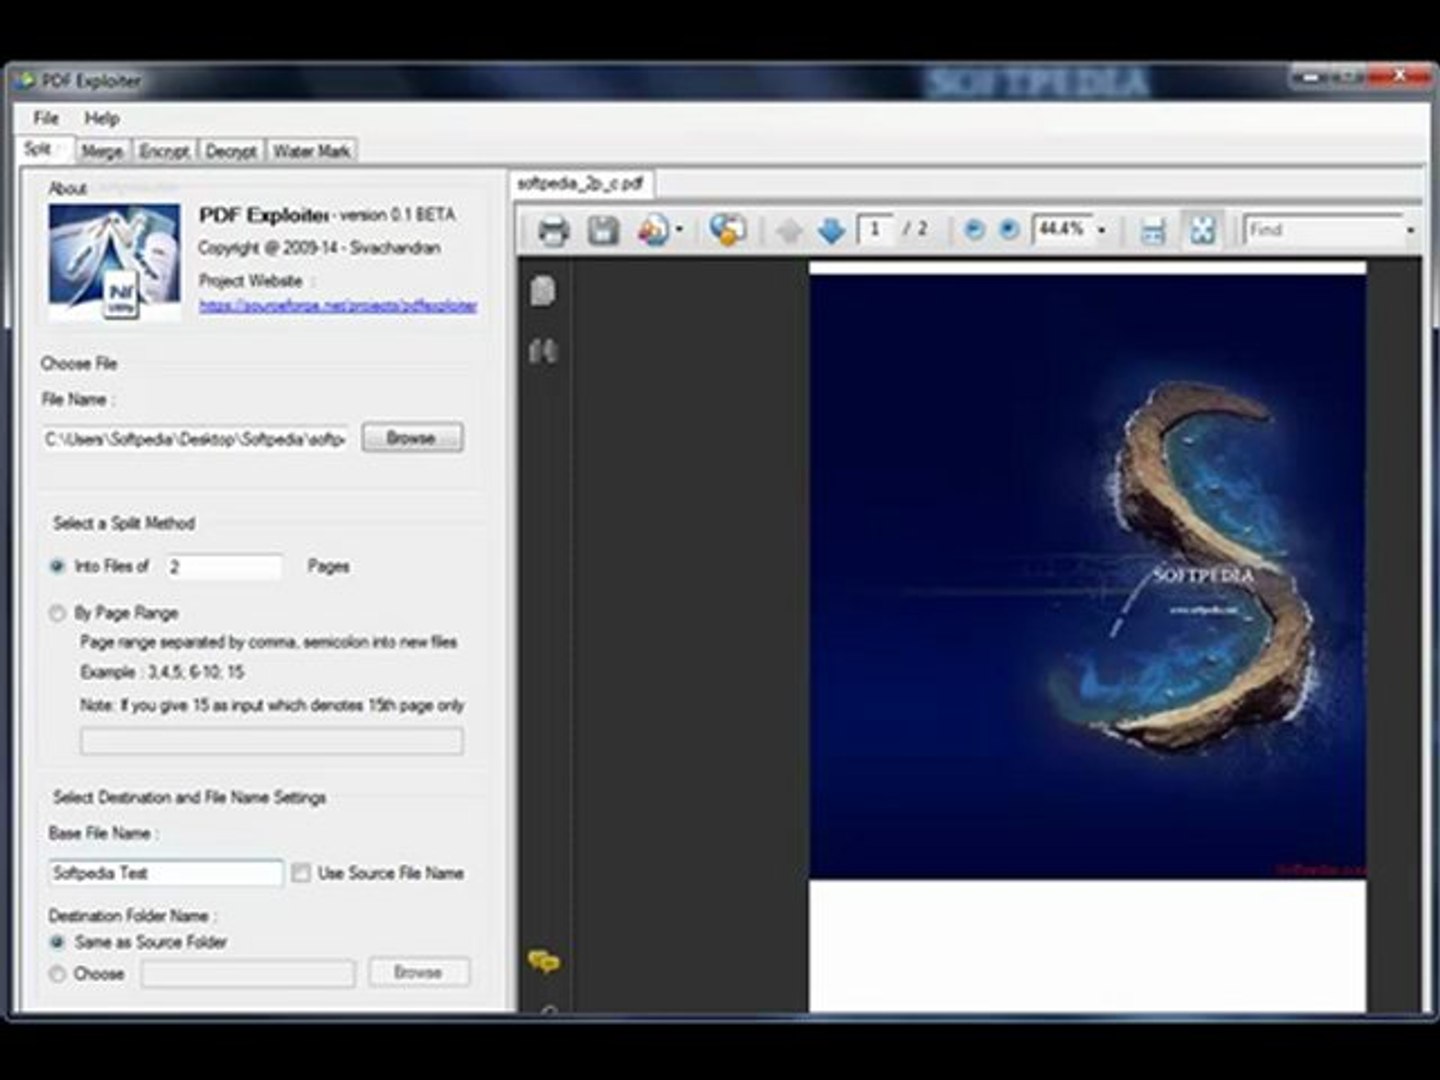Screen dimensions: 1440x1080
Task: Check the Use Source File Name box
Action: click(301, 873)
